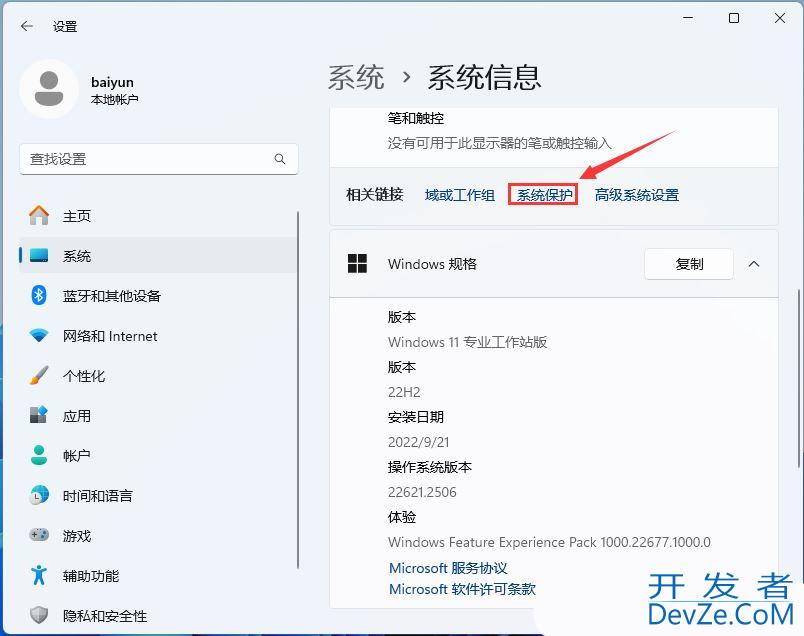This screenshot has height=636, width=804.
Task: Click the 没有可用于此显示器的笔或触控输入 text
Action: pos(499,143)
